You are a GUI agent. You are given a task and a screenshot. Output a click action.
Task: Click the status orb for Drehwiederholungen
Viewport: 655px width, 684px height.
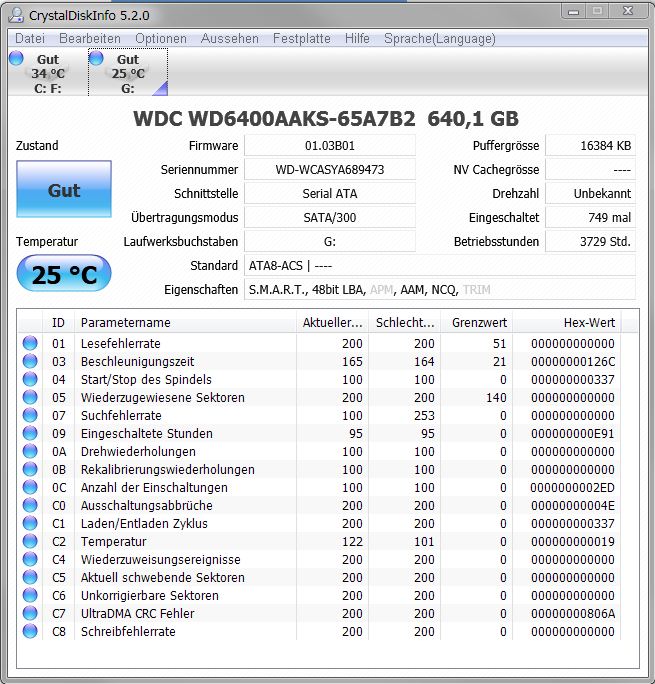(30, 451)
